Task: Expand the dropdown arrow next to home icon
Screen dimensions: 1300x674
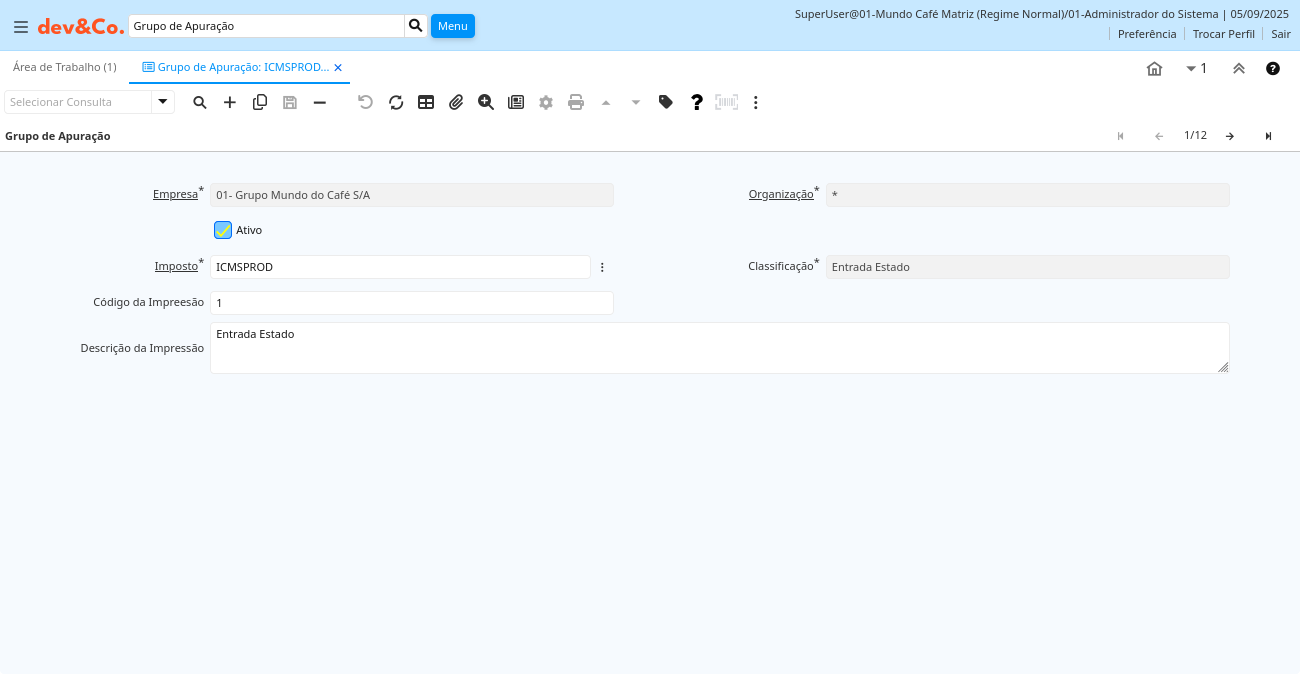Action: click(1191, 69)
